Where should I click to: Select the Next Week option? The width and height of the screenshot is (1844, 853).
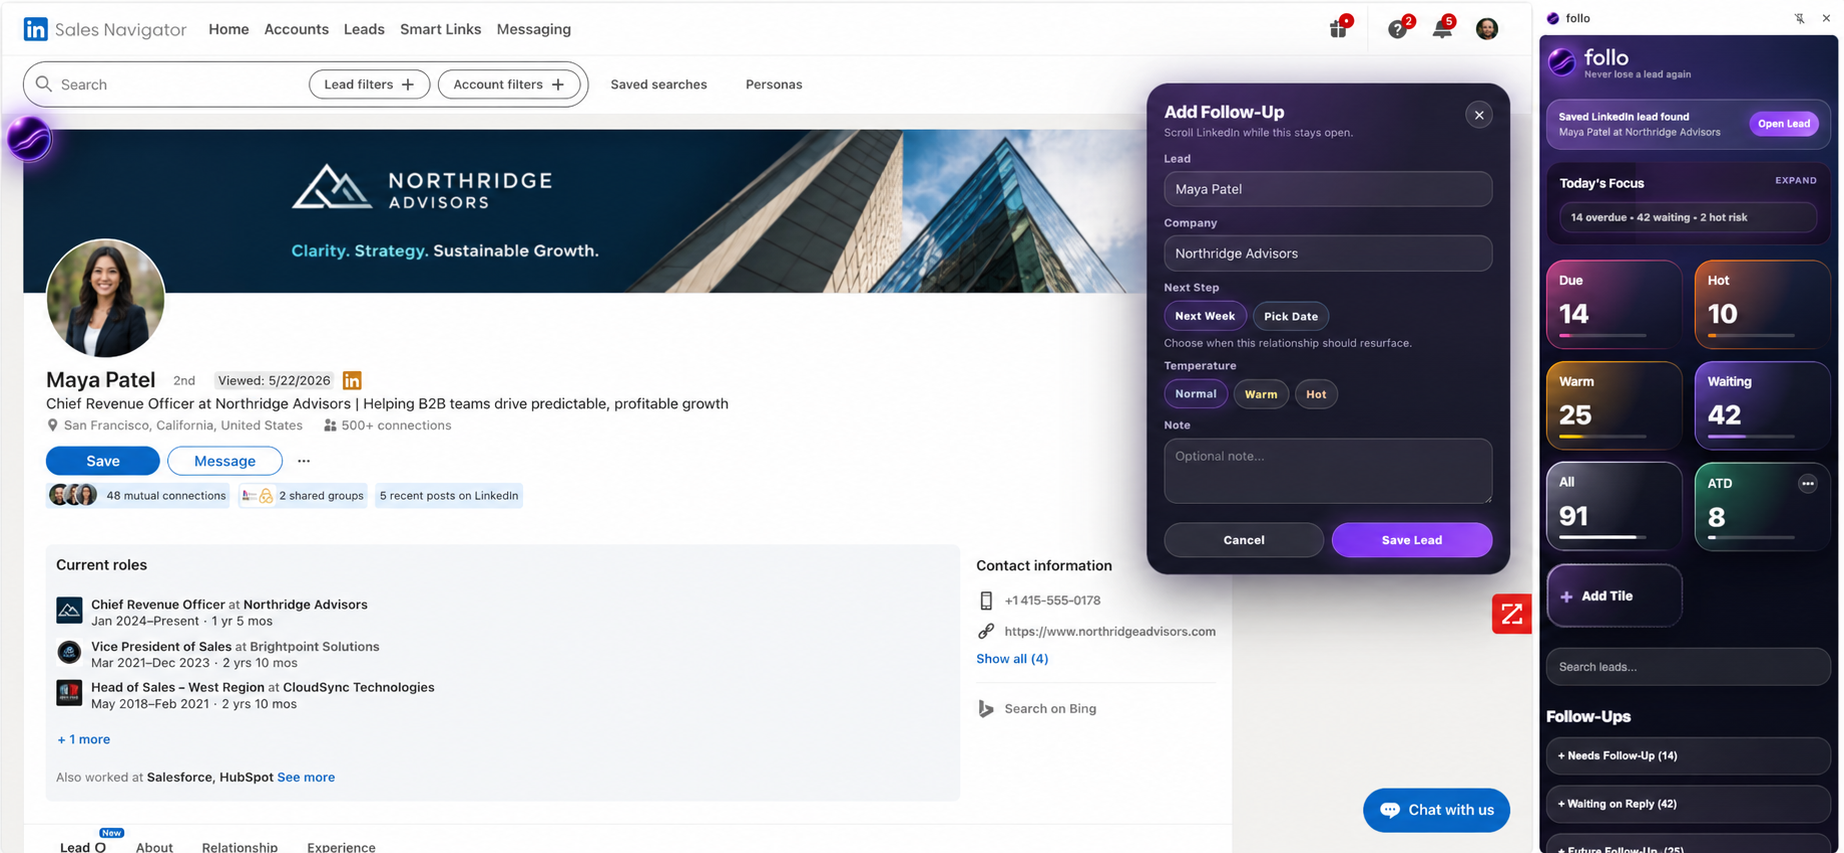(1205, 316)
